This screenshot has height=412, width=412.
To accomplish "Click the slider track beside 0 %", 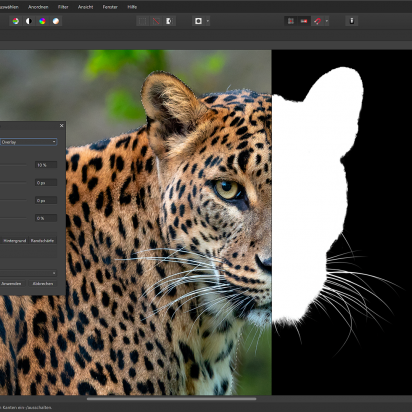I will (13, 218).
